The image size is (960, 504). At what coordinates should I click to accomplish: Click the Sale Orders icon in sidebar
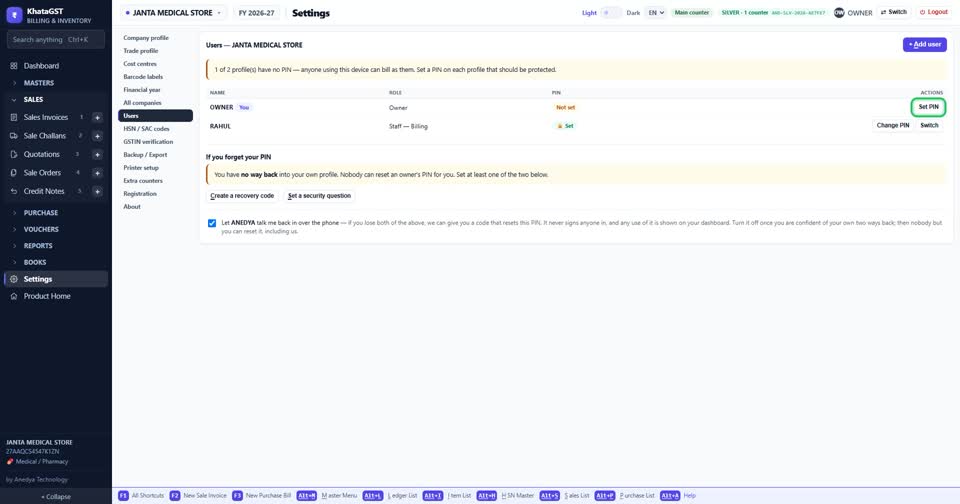tap(14, 173)
